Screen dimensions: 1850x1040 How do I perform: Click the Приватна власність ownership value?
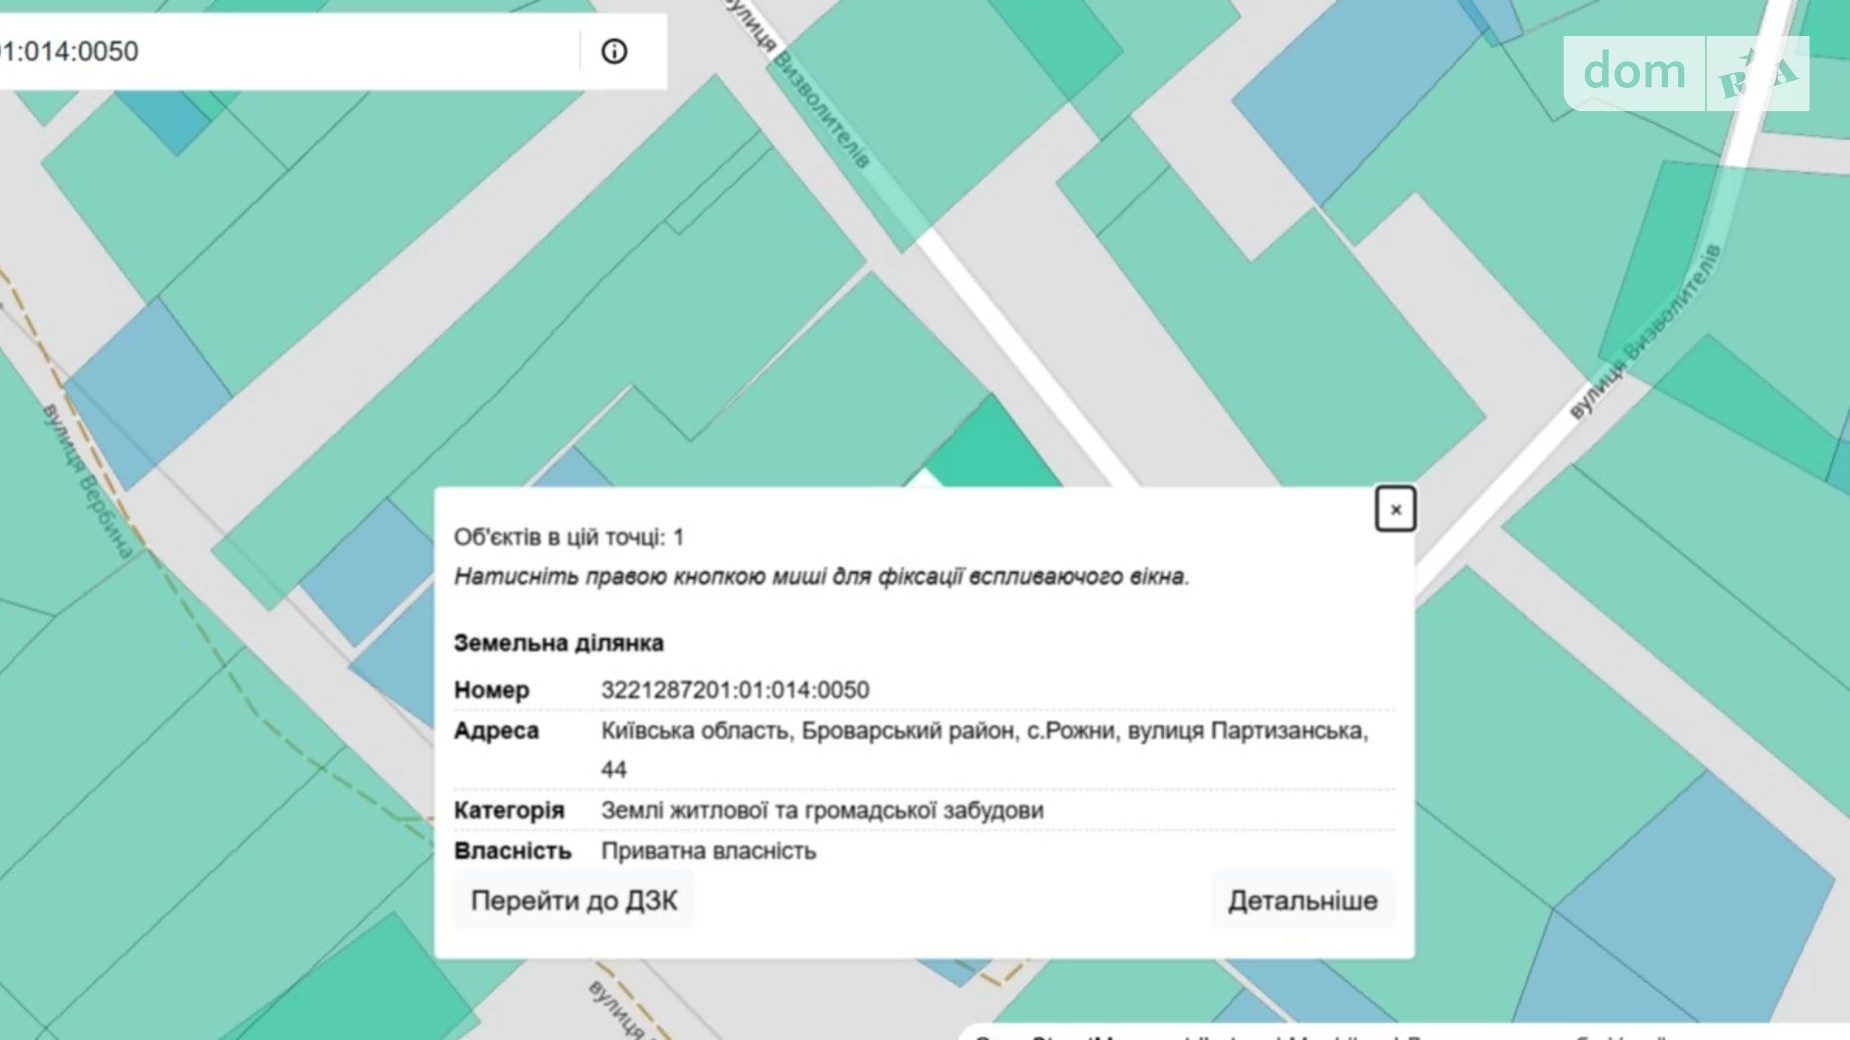click(708, 851)
